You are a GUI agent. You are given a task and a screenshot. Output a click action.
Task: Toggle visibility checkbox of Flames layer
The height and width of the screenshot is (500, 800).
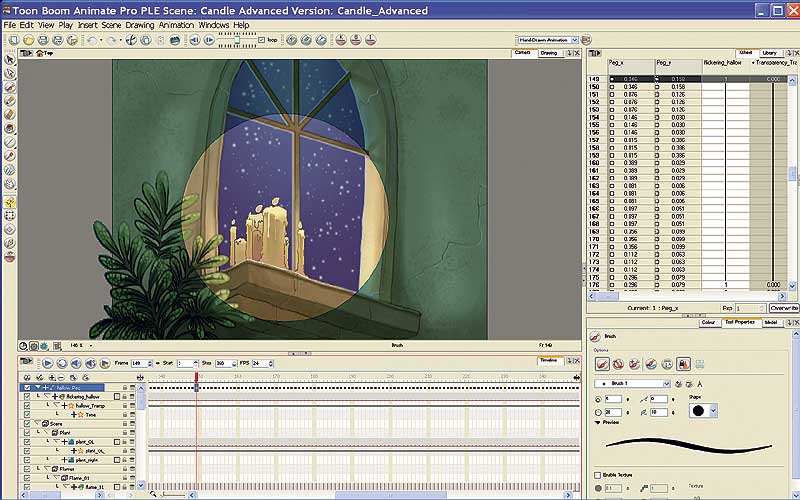(x=27, y=469)
